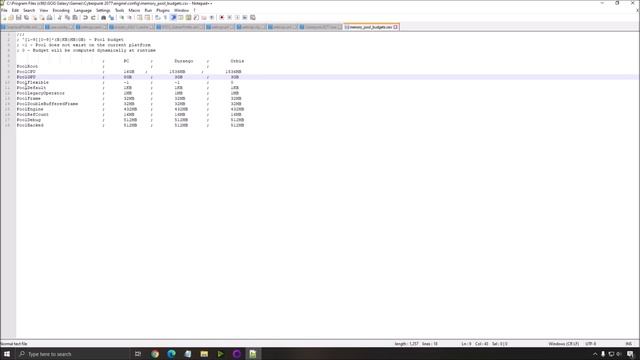Open the Windows Start menu
640x360 pixels.
pyautogui.click(x=7, y=354)
